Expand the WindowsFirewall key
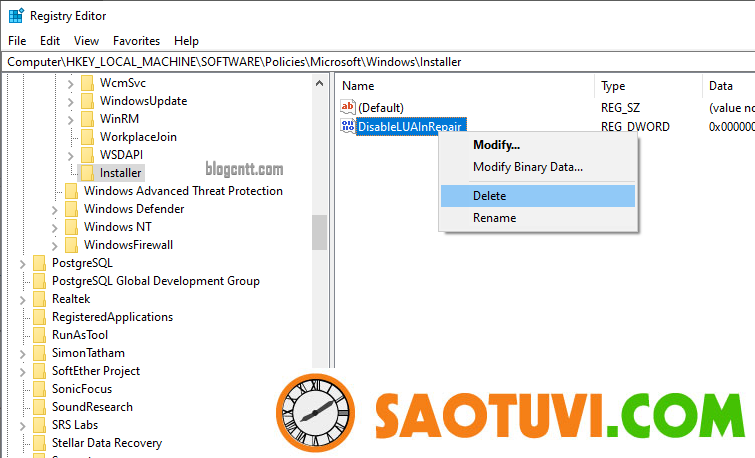The height and width of the screenshot is (458, 755). click(x=54, y=246)
